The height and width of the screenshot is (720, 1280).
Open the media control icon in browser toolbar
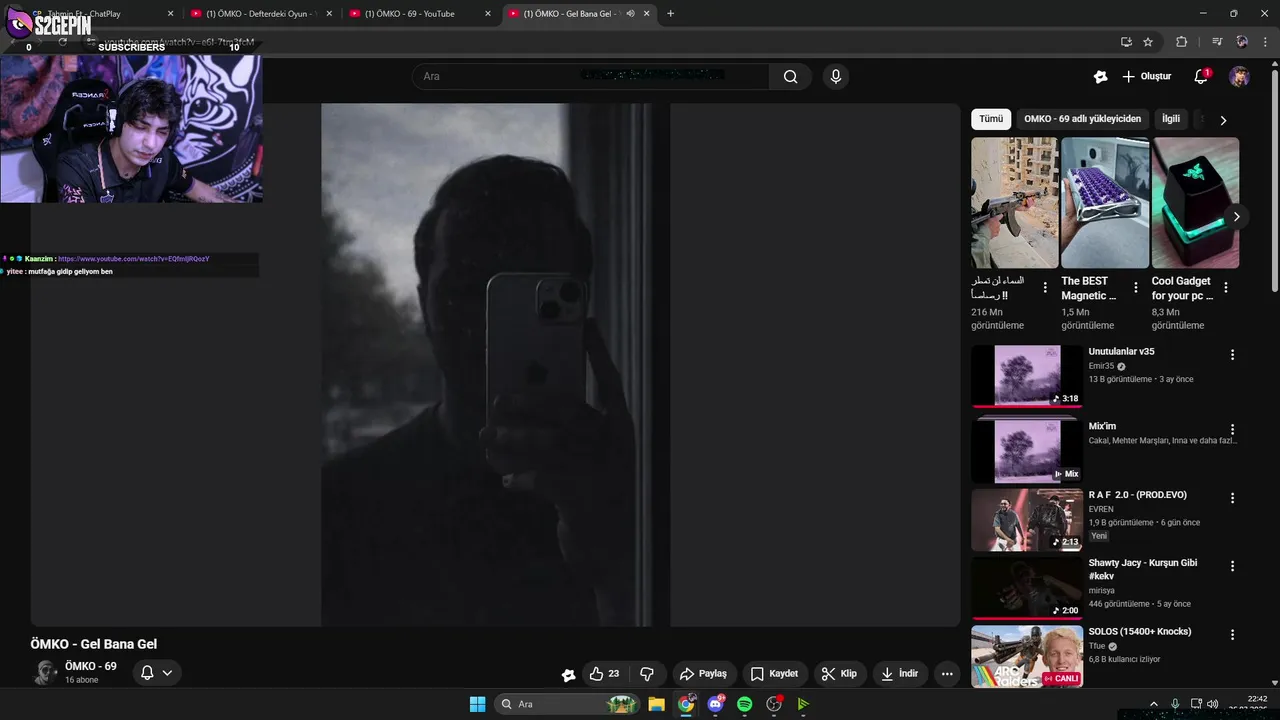pyautogui.click(x=1217, y=42)
